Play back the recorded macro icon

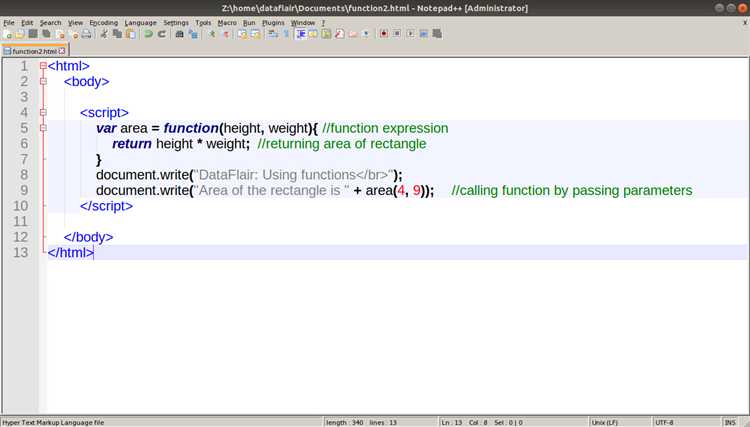[x=410, y=34]
